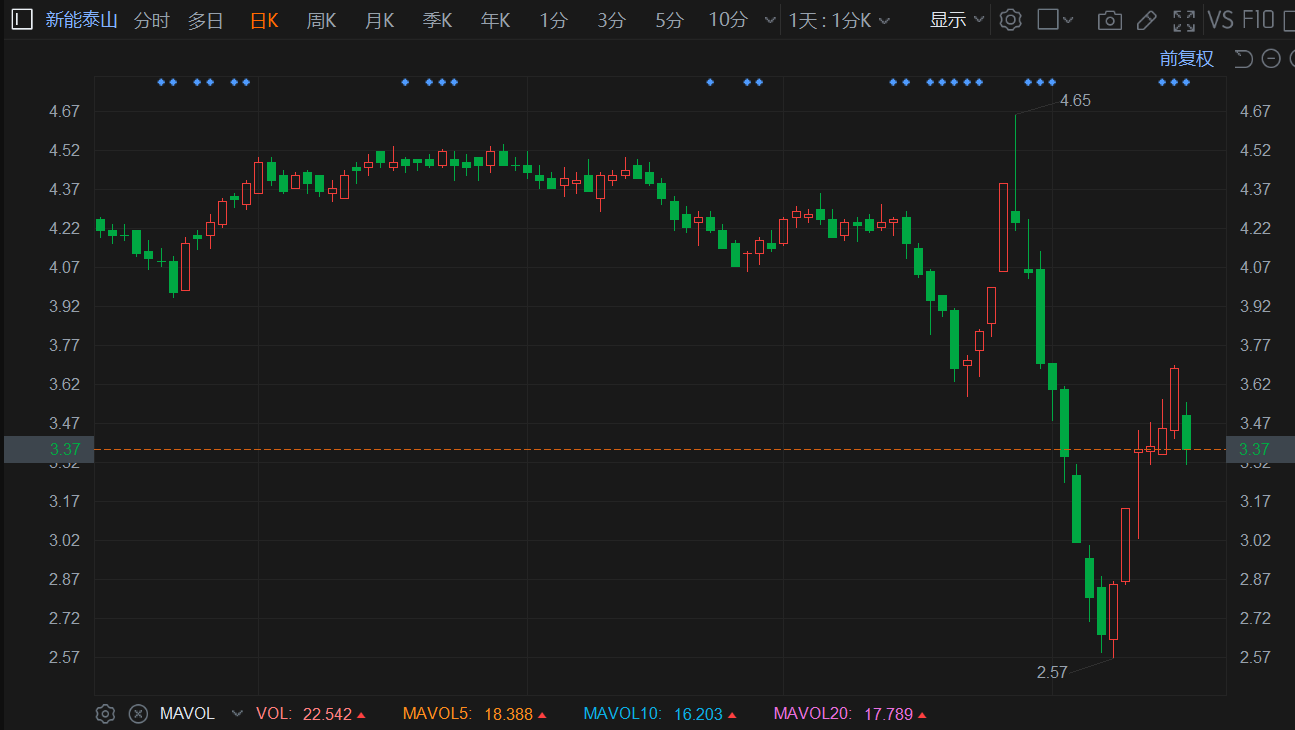Select the drawing pencil tool
1295x730 pixels.
pos(1147,20)
